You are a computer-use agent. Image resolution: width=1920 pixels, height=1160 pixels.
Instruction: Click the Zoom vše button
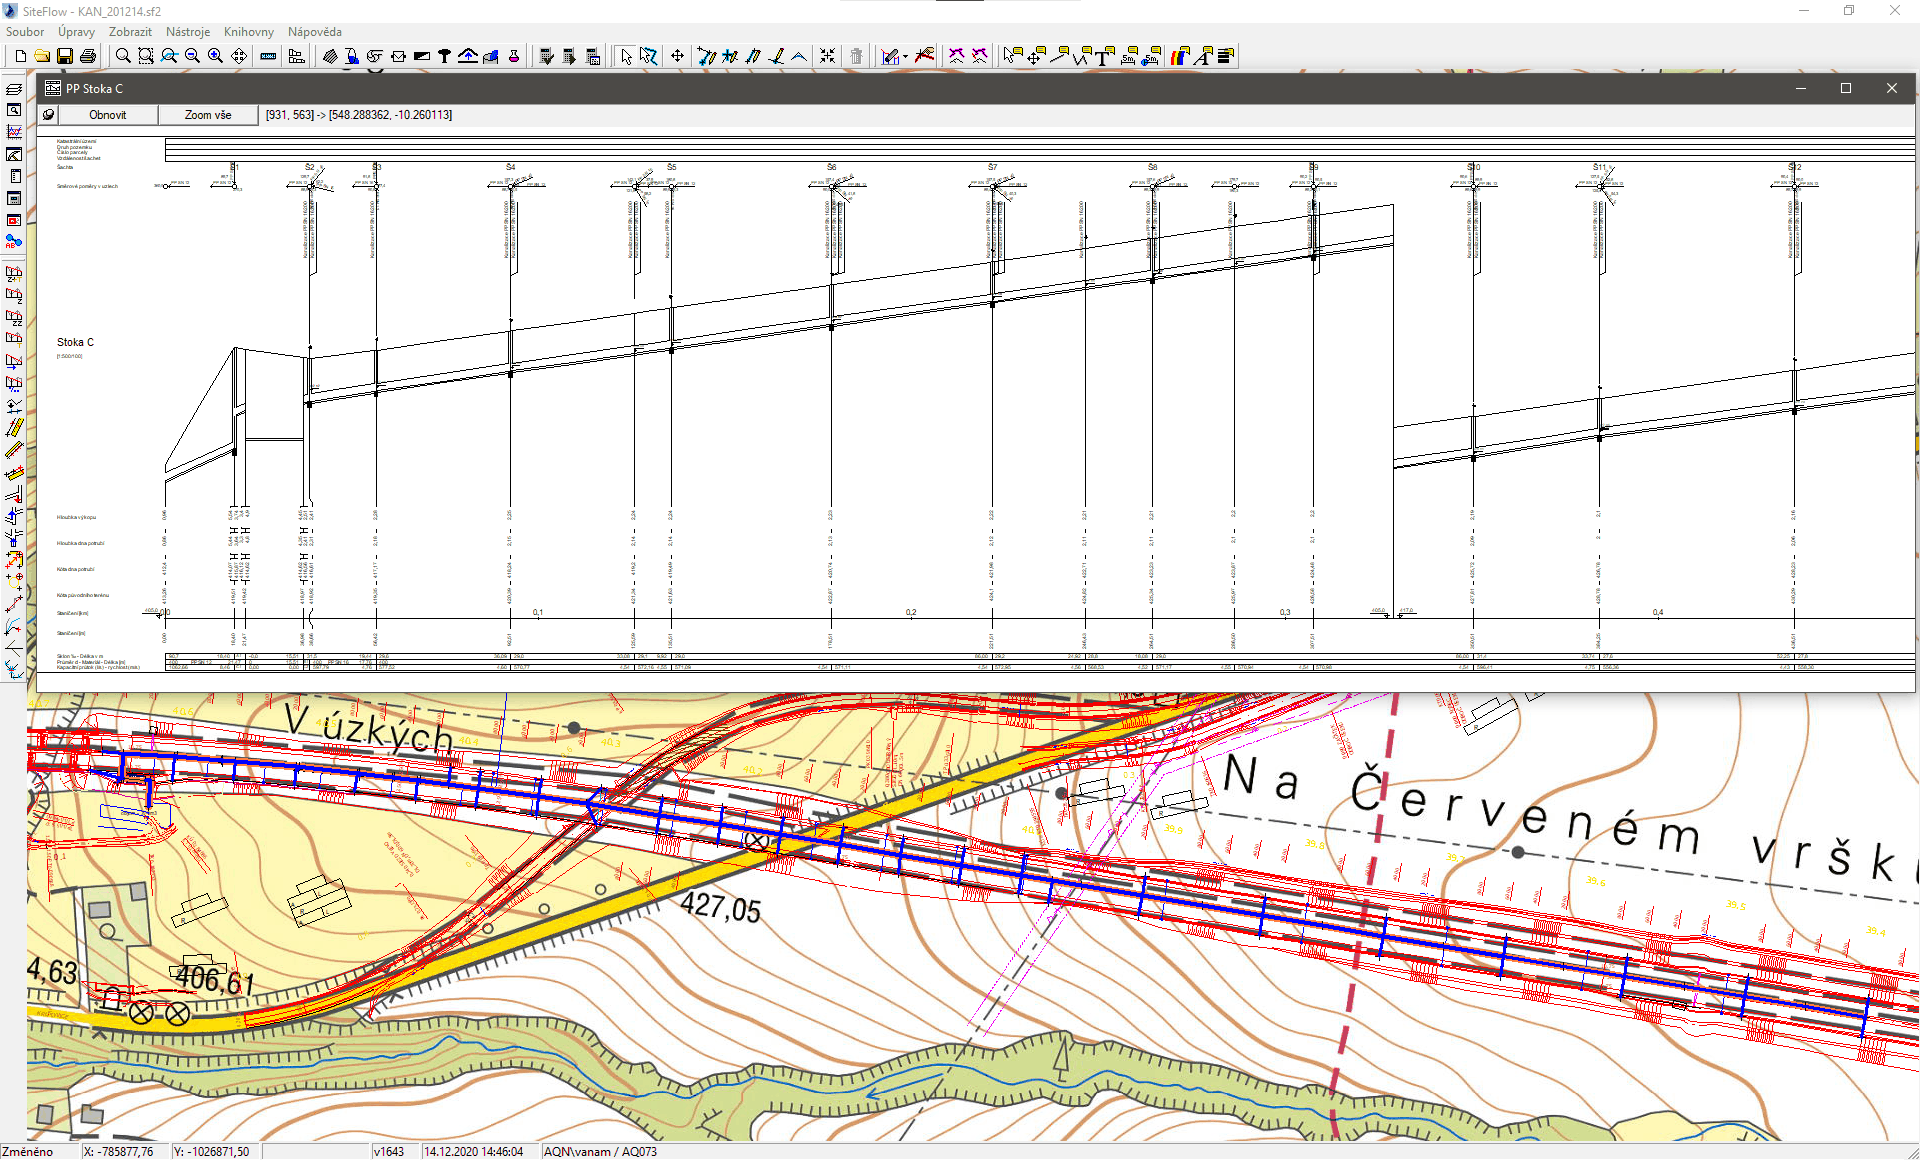(x=208, y=115)
